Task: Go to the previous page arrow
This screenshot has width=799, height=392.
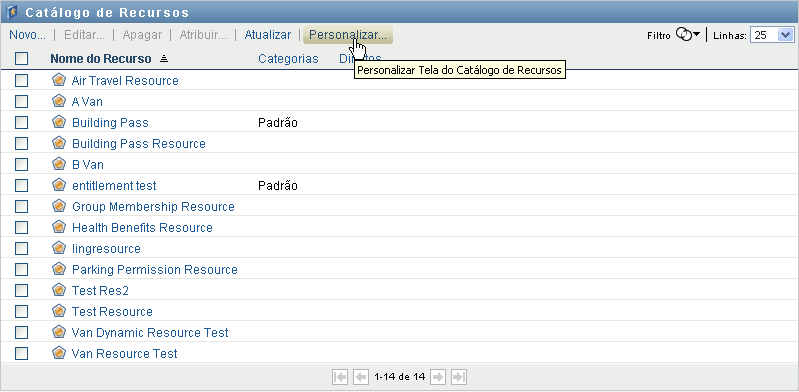Action: pyautogui.click(x=361, y=377)
